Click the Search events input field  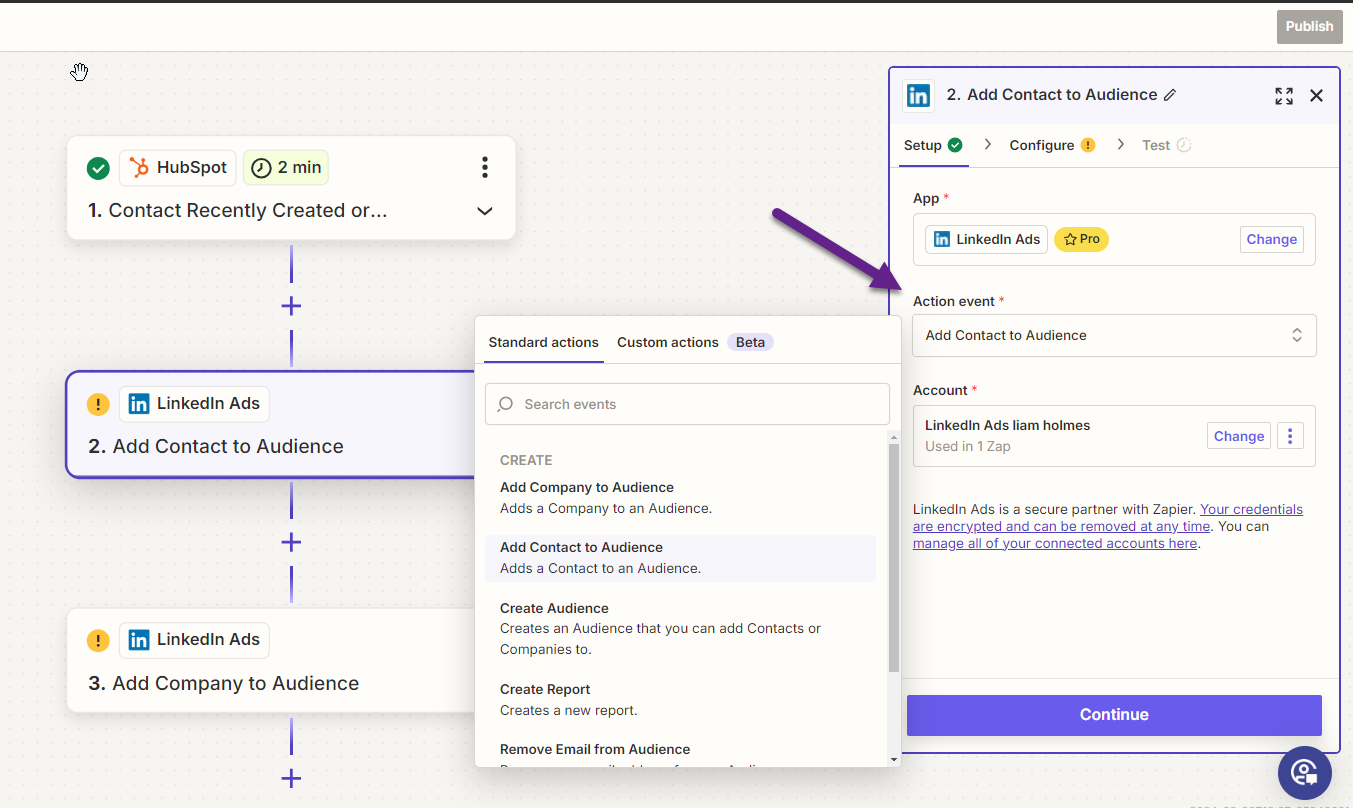pyautogui.click(x=687, y=404)
